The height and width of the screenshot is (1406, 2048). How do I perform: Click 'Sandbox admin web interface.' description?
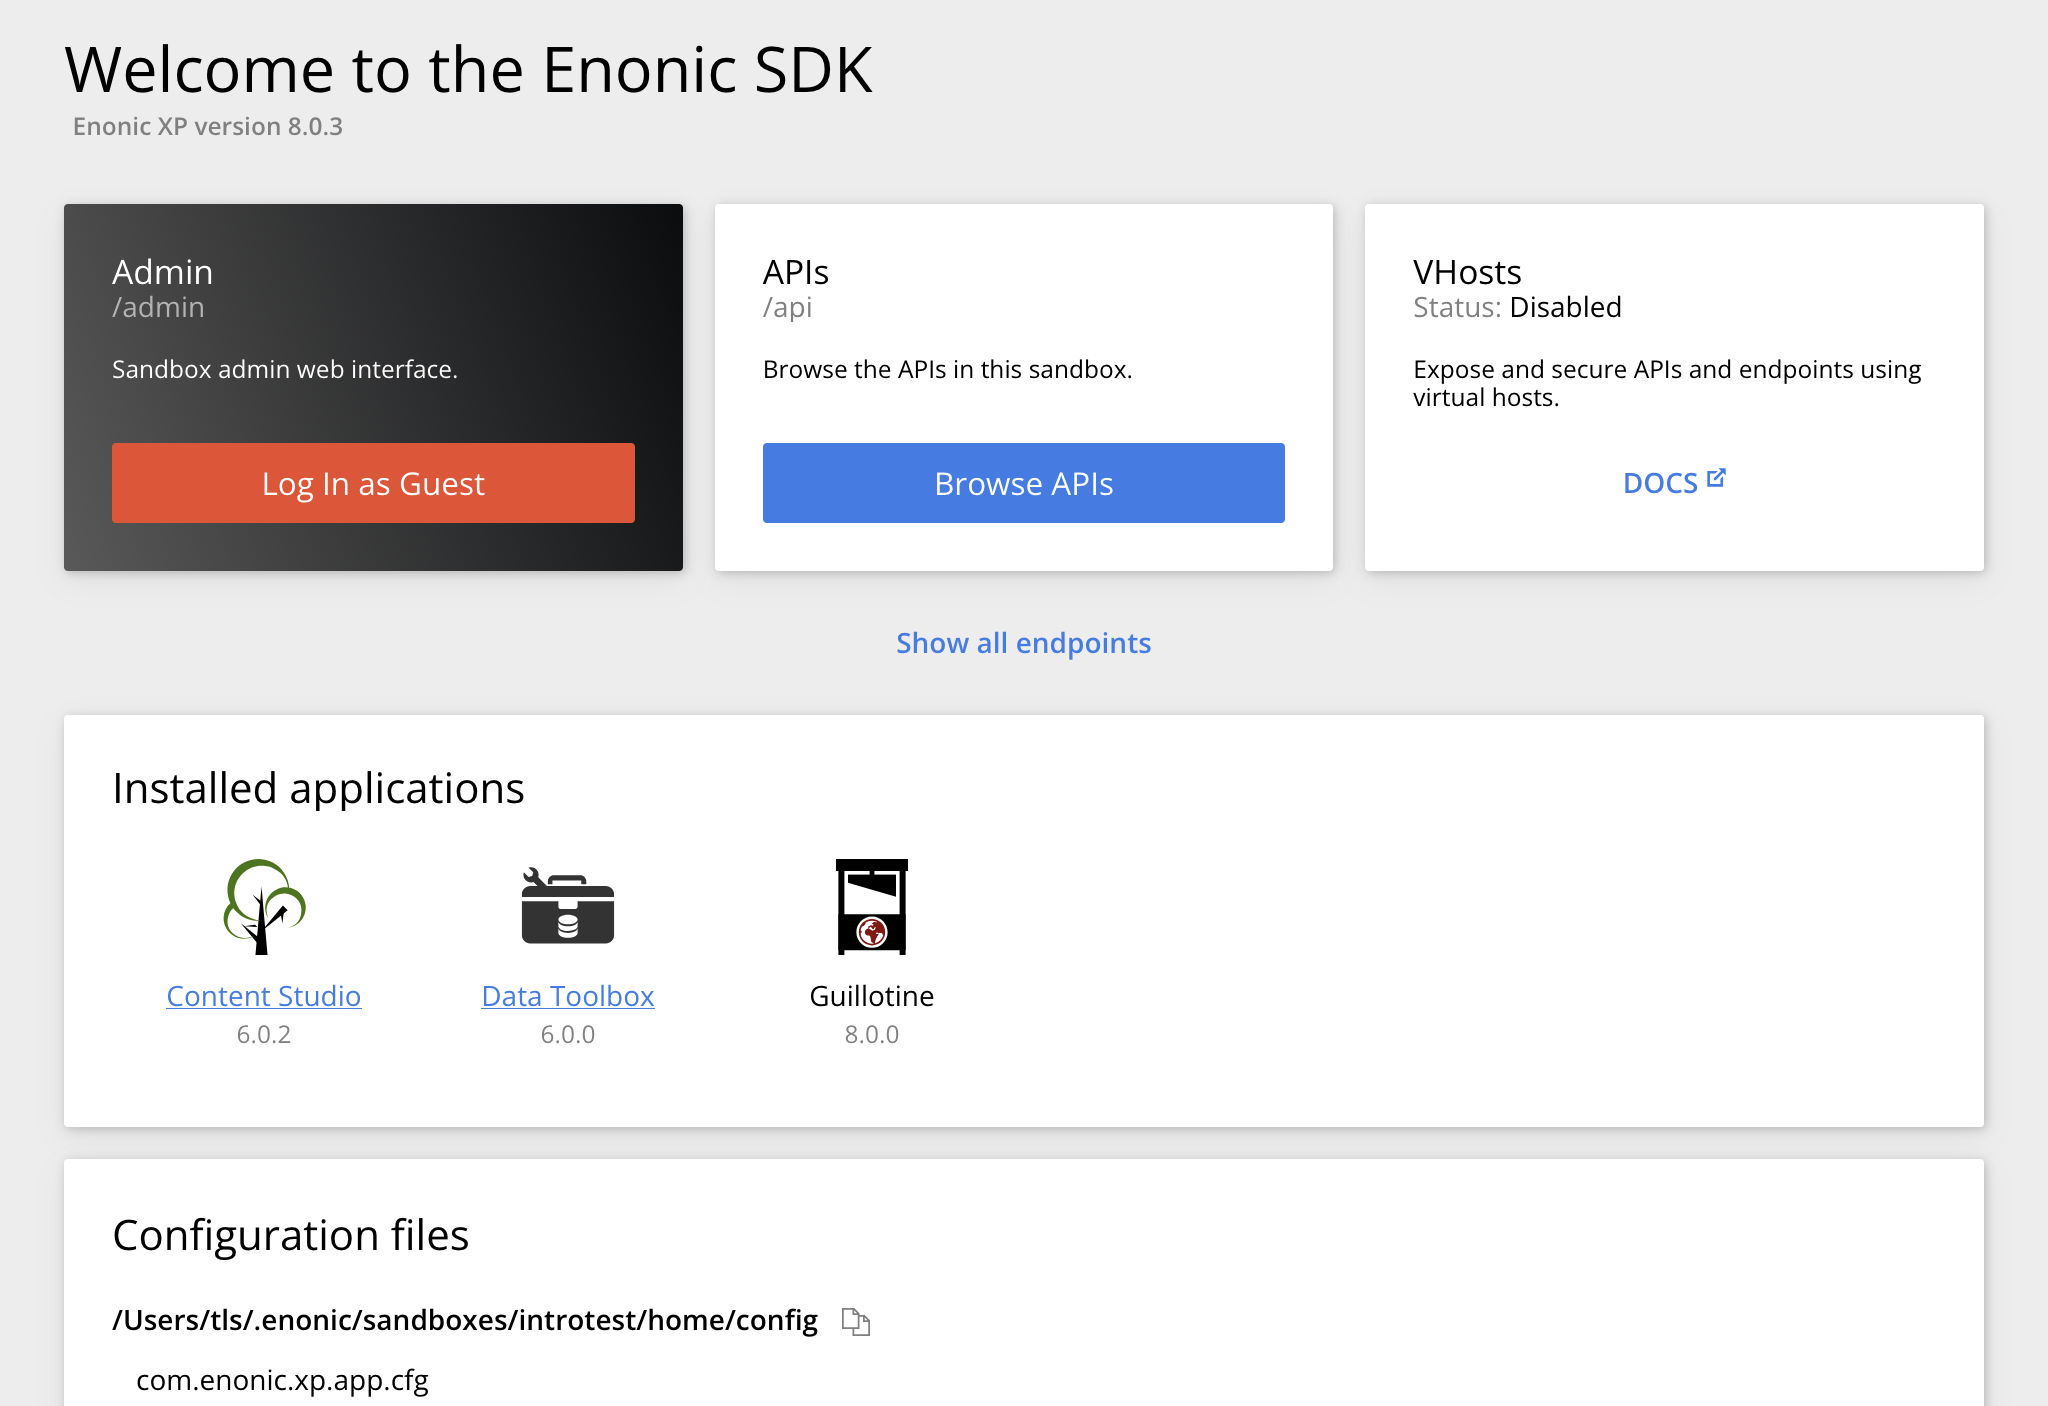285,370
